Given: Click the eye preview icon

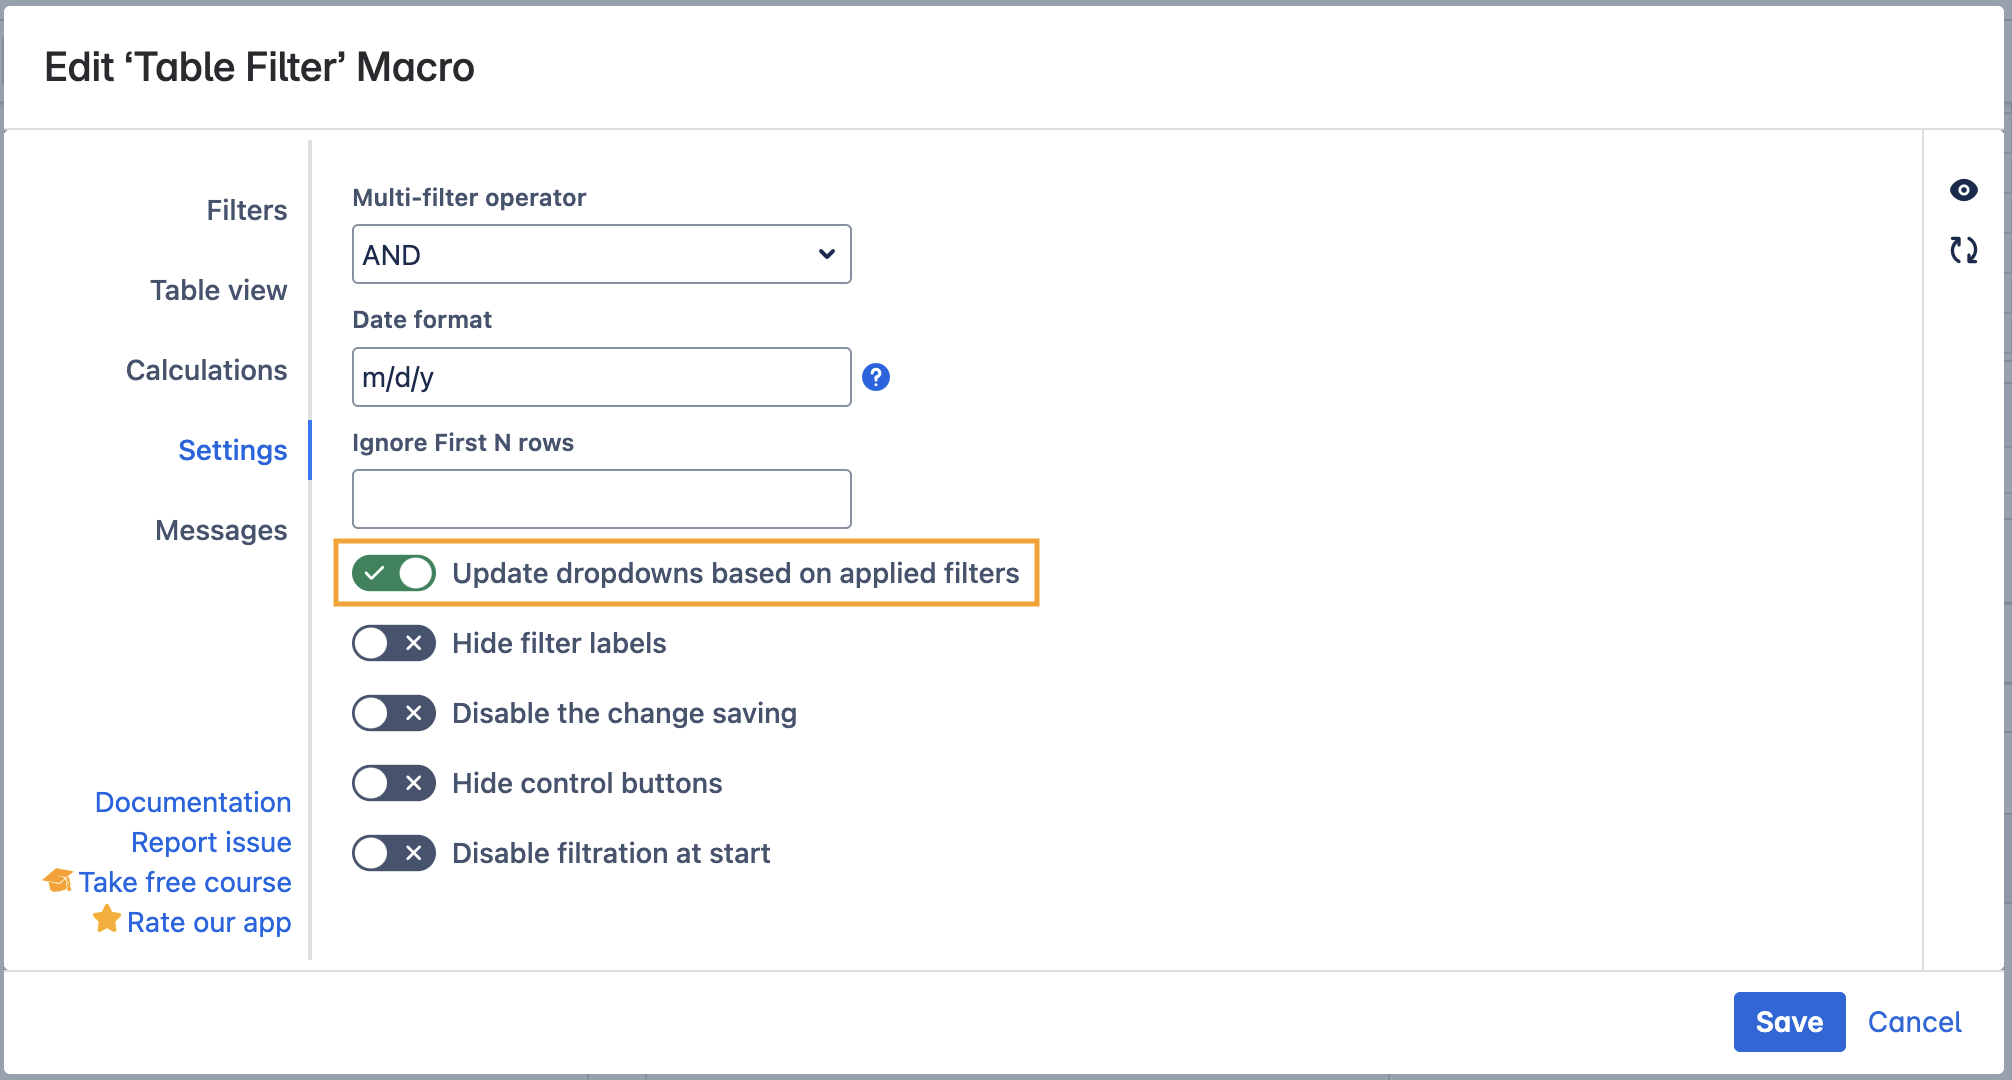Looking at the screenshot, I should tap(1963, 190).
